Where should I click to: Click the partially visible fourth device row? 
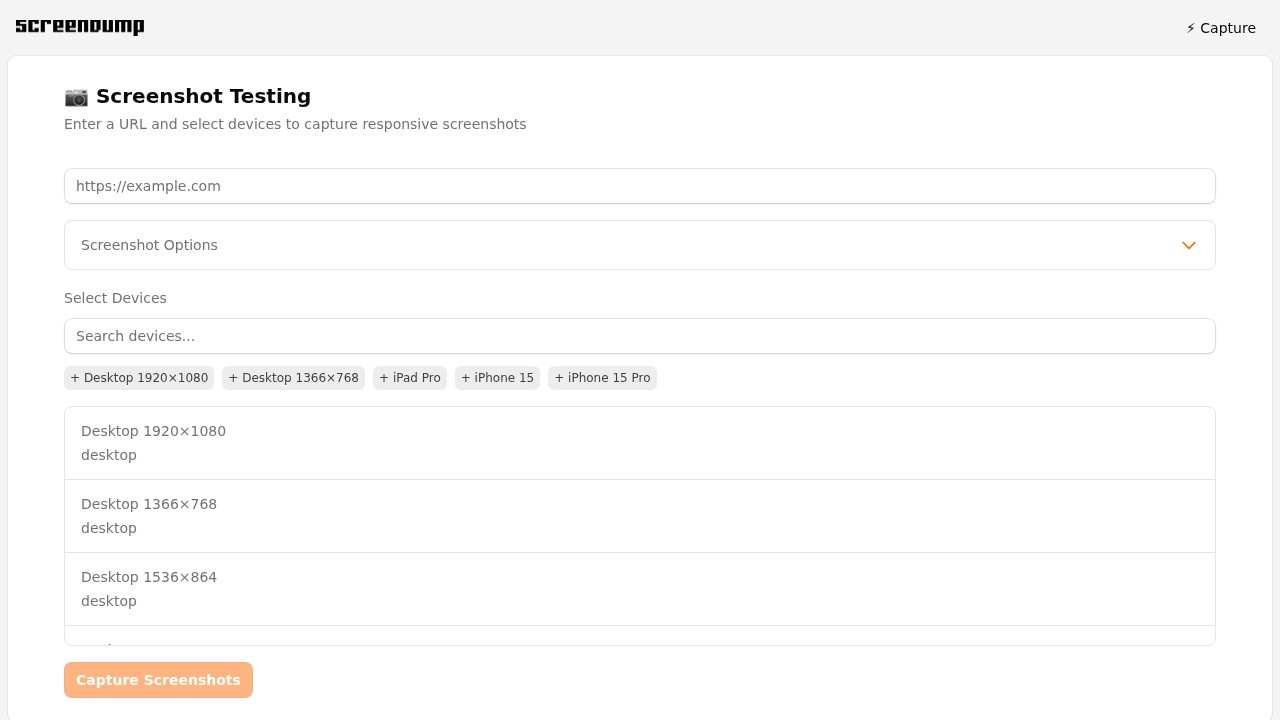[640, 636]
